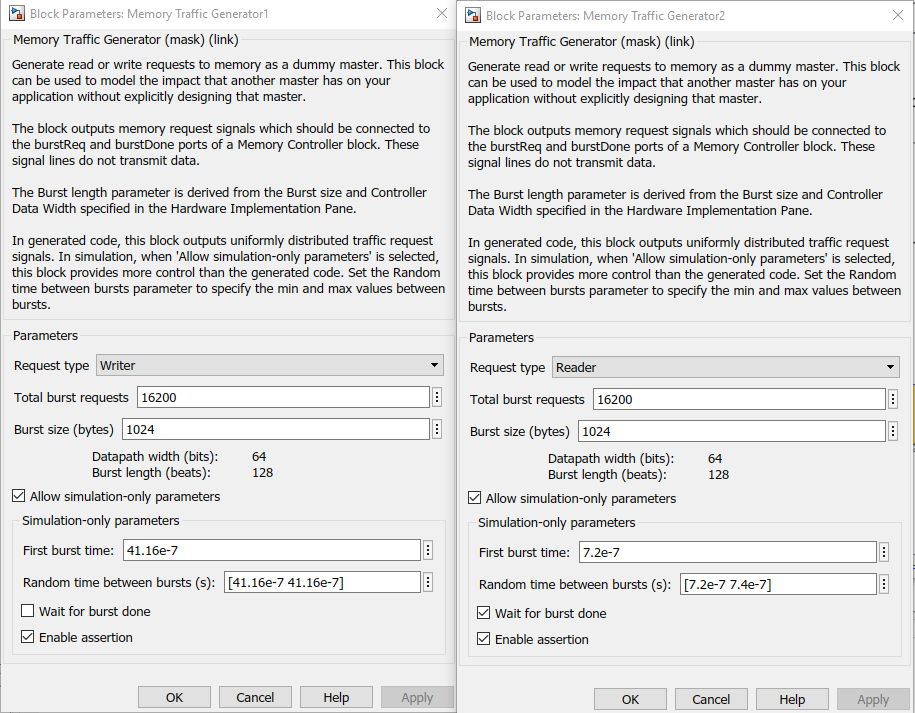Click Burst length value 128 in Generator1
This screenshot has width=915, height=713.
[263, 473]
